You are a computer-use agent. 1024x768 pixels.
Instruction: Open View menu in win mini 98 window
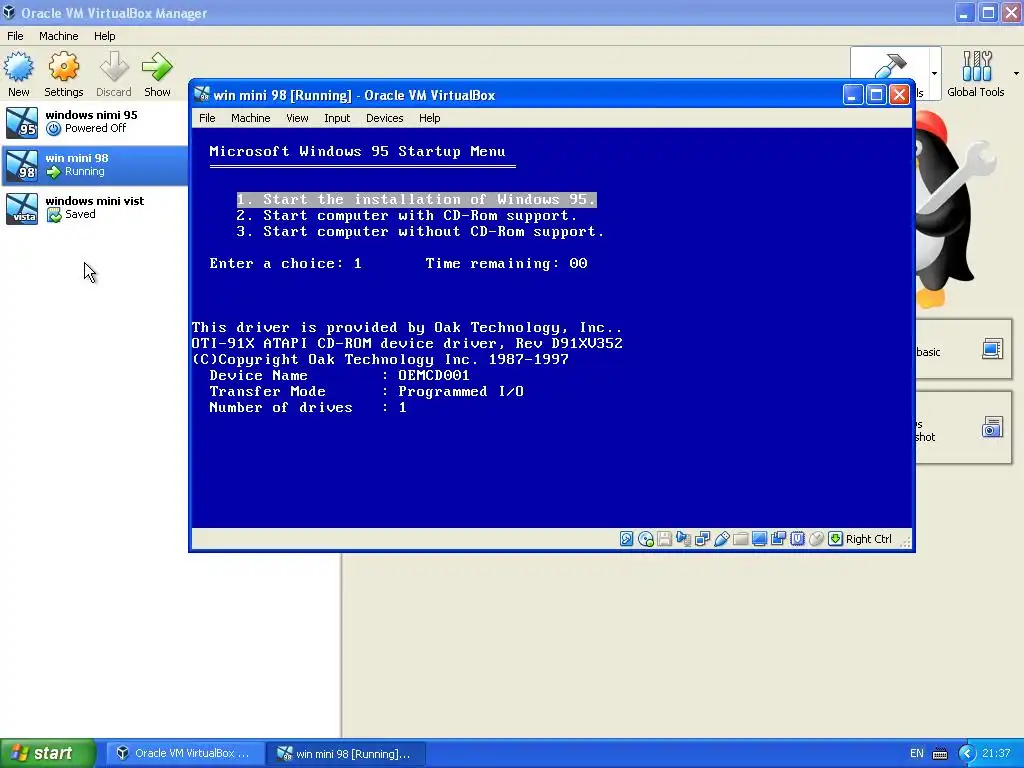pos(297,118)
